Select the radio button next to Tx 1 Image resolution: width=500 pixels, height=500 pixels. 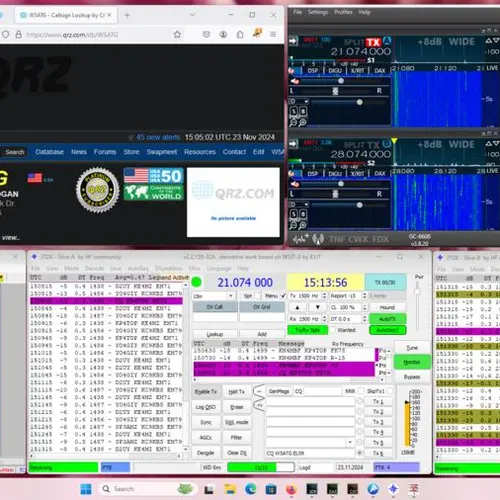[360, 401]
